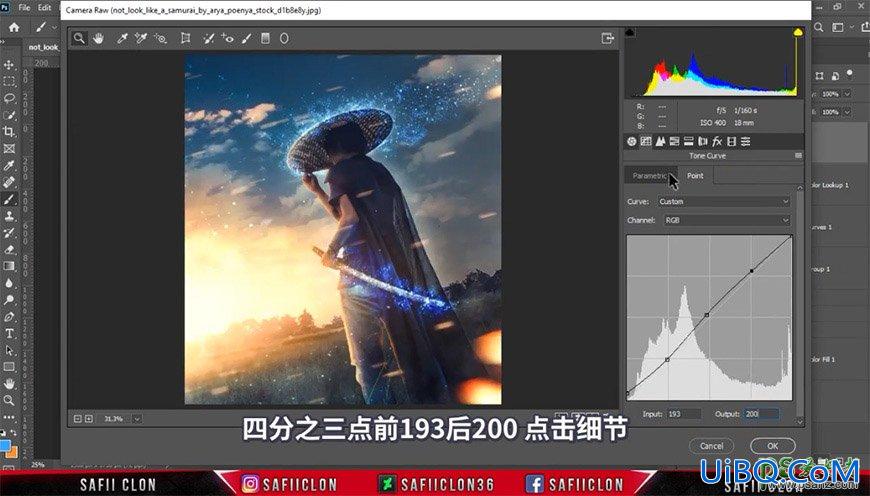This screenshot has height=496, width=870.
Task: Confirm with the OK button
Action: point(772,446)
